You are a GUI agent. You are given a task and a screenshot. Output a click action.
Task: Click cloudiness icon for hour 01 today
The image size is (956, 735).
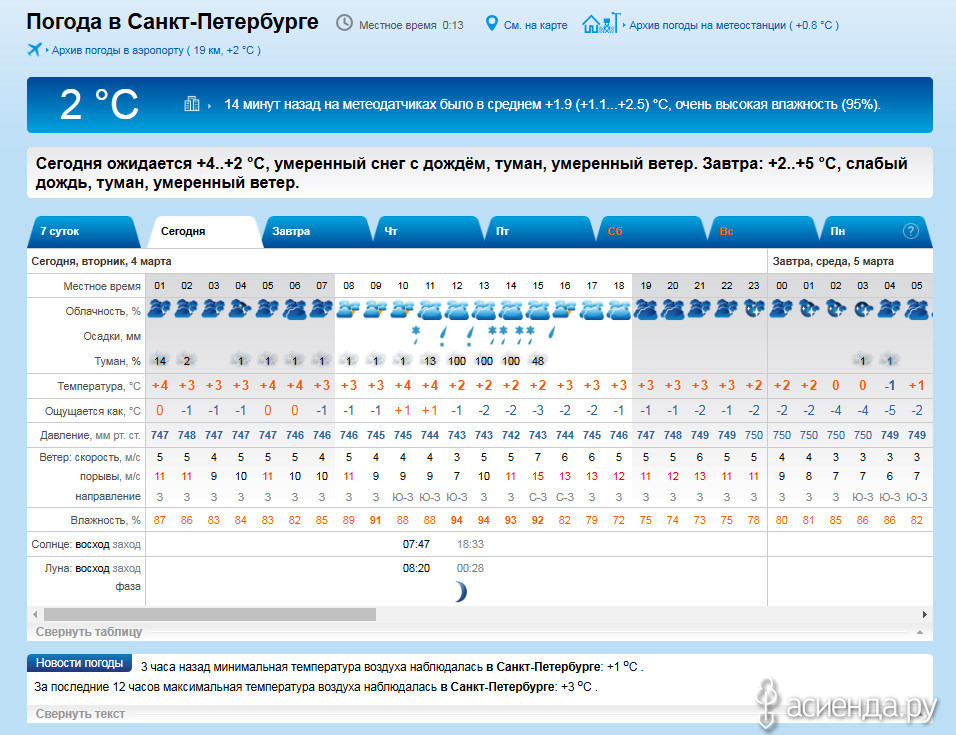(x=159, y=310)
